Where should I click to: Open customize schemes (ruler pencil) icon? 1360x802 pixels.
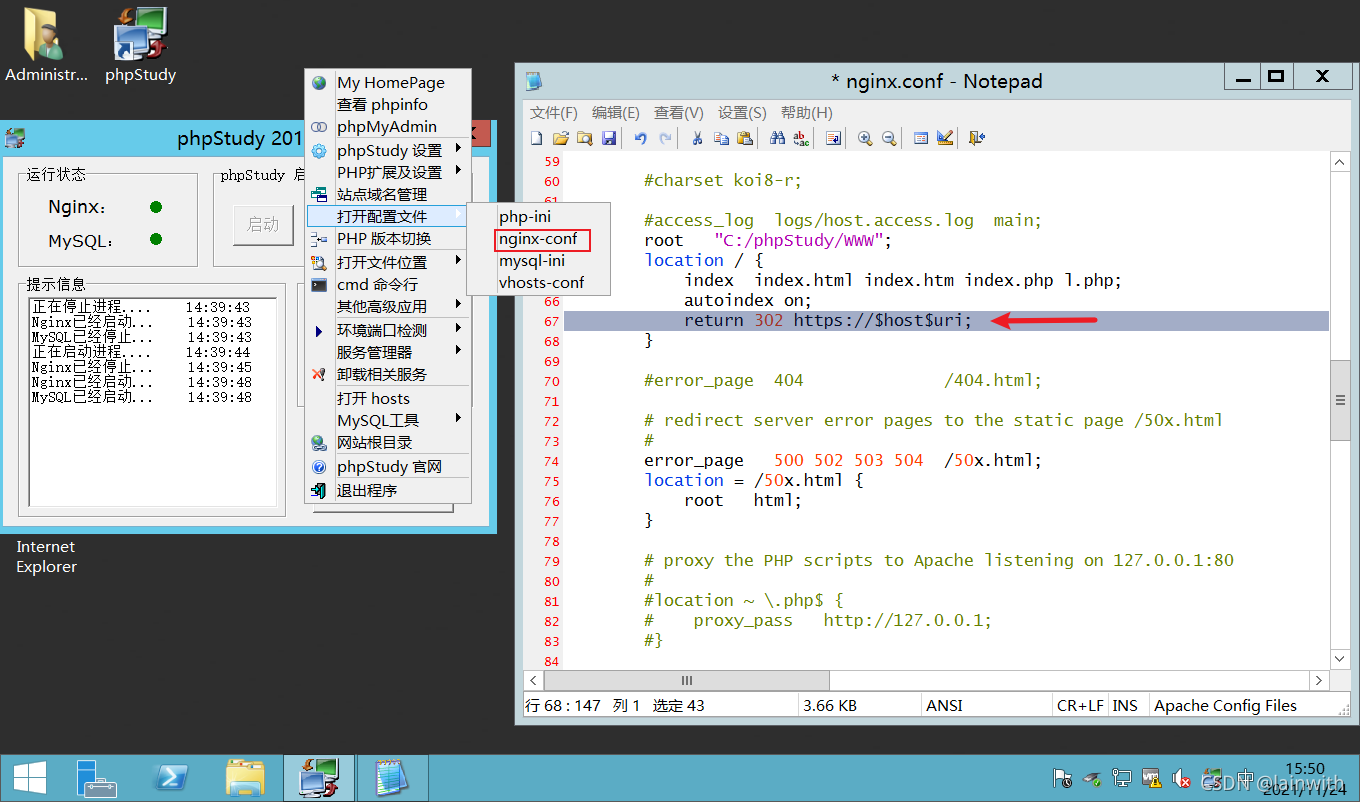tap(945, 138)
